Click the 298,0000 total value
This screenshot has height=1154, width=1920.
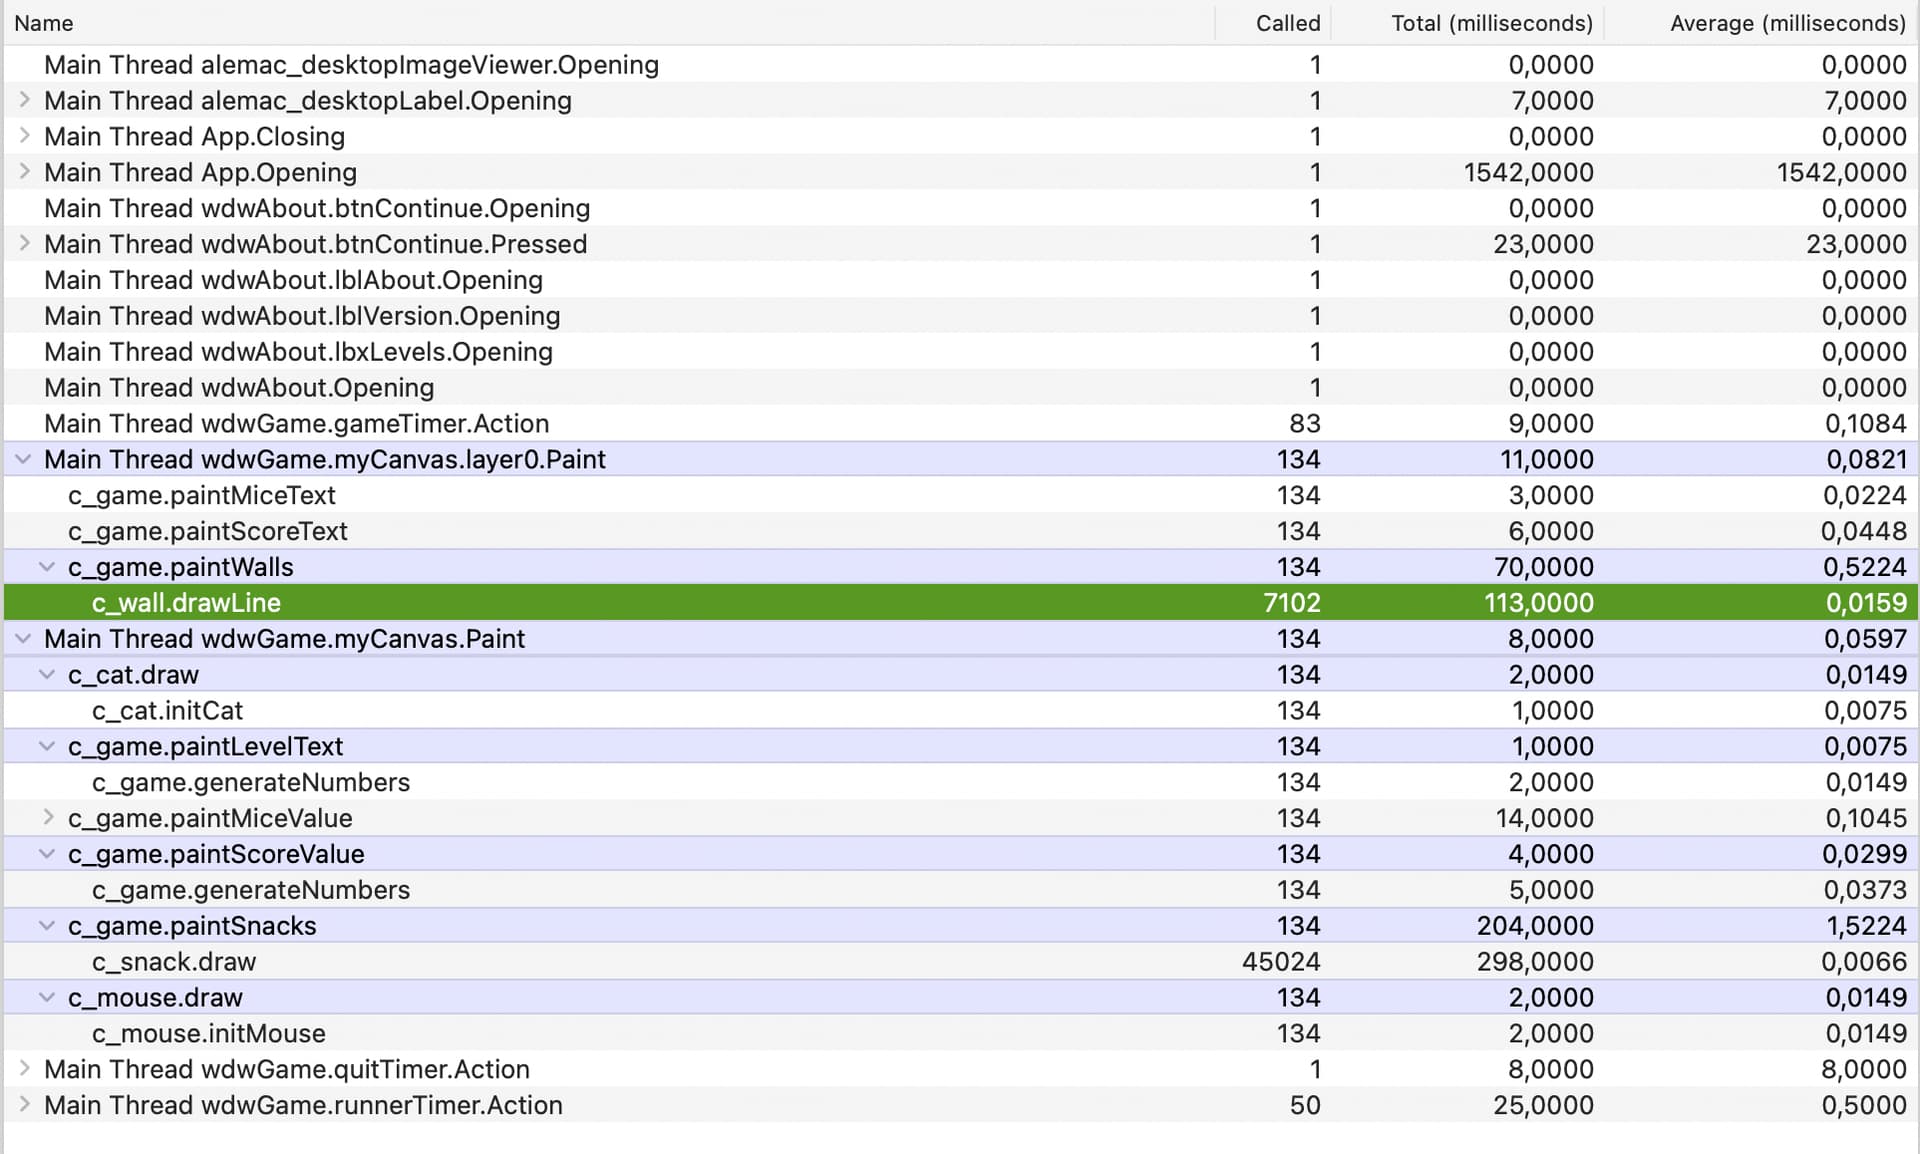click(x=1536, y=962)
